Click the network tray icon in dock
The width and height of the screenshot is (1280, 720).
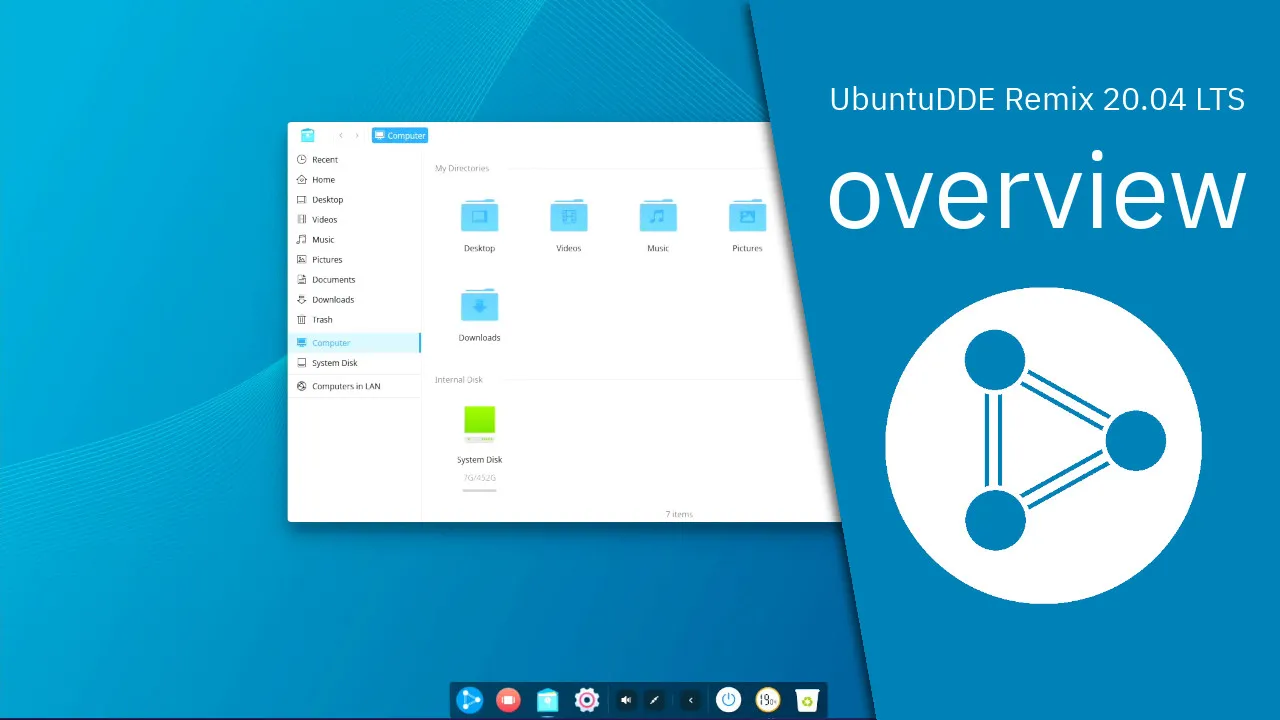coord(655,700)
